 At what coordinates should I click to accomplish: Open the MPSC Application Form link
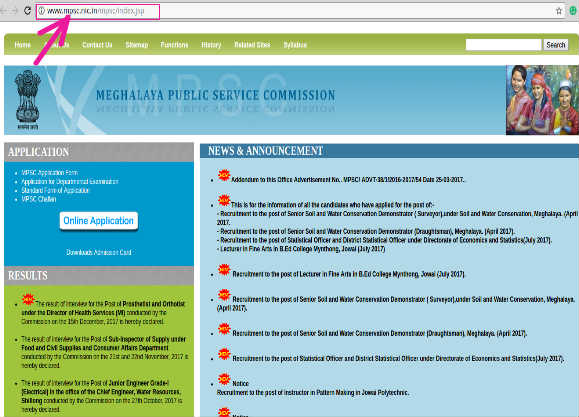click(x=49, y=172)
